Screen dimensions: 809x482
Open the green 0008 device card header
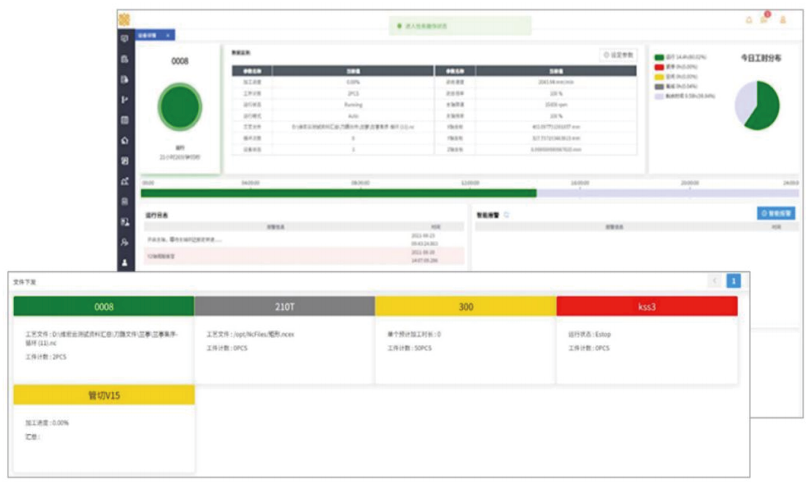point(104,307)
